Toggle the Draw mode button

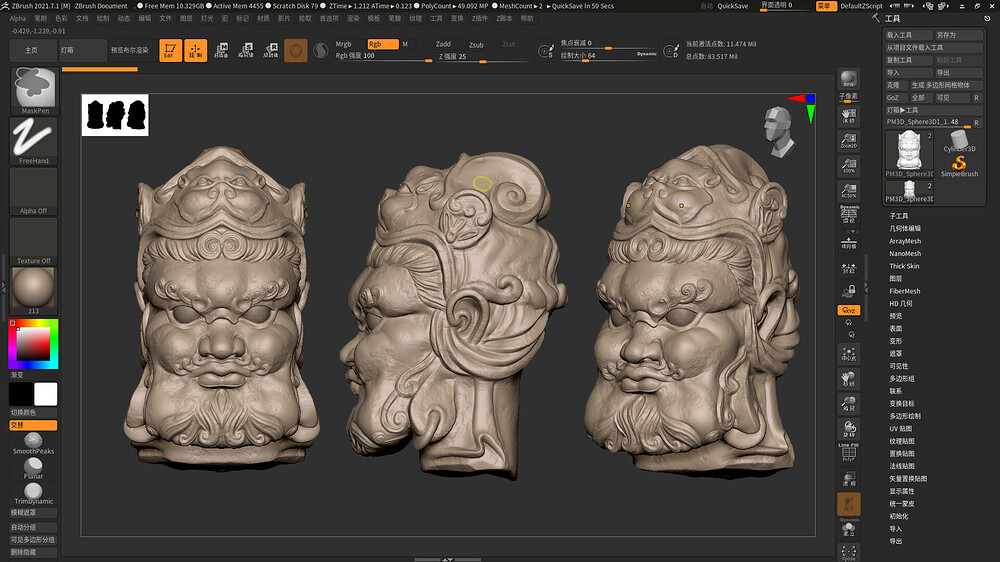pyautogui.click(x=196, y=50)
